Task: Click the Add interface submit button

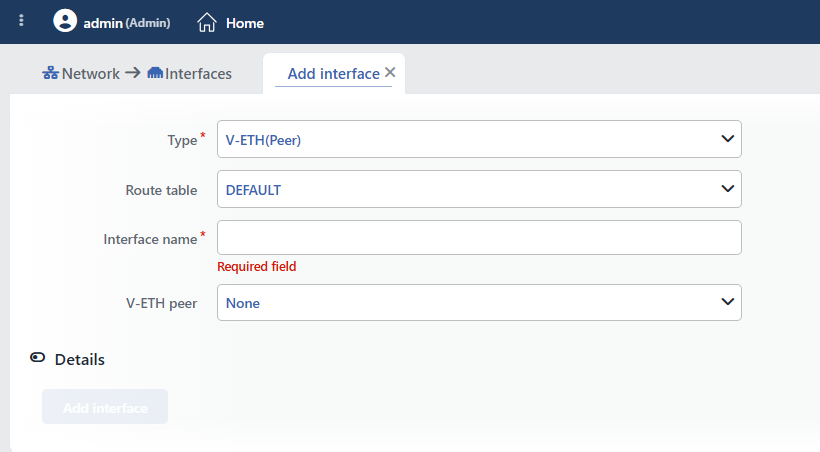Action: click(x=105, y=406)
